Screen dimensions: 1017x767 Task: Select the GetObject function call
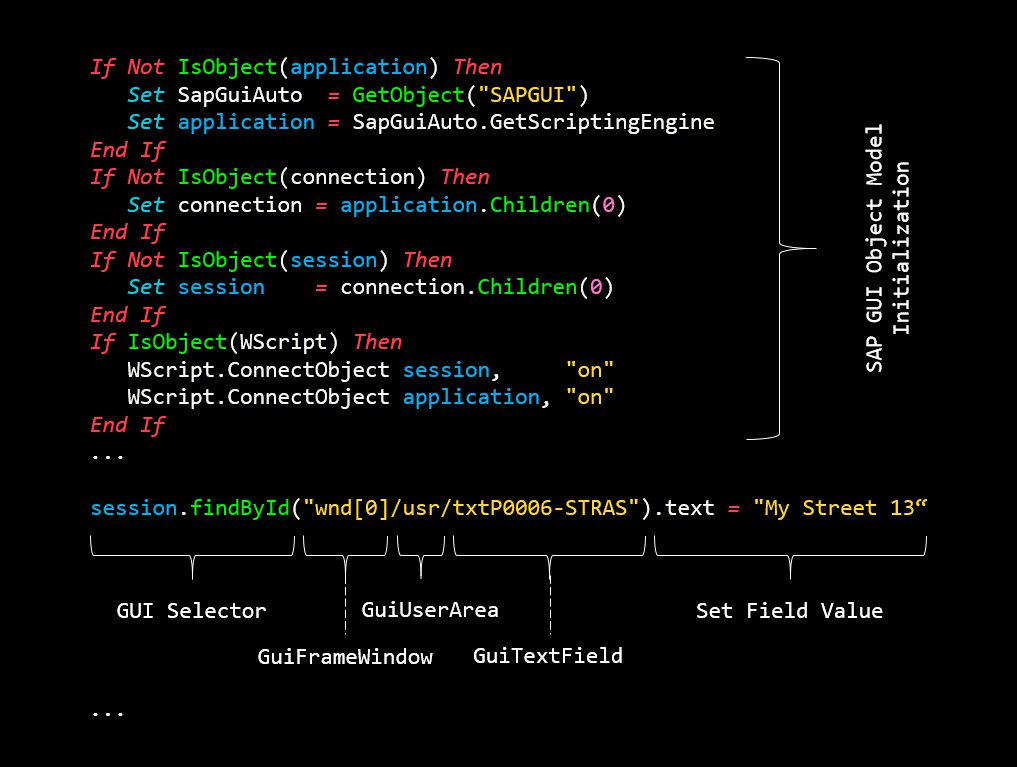pos(470,95)
